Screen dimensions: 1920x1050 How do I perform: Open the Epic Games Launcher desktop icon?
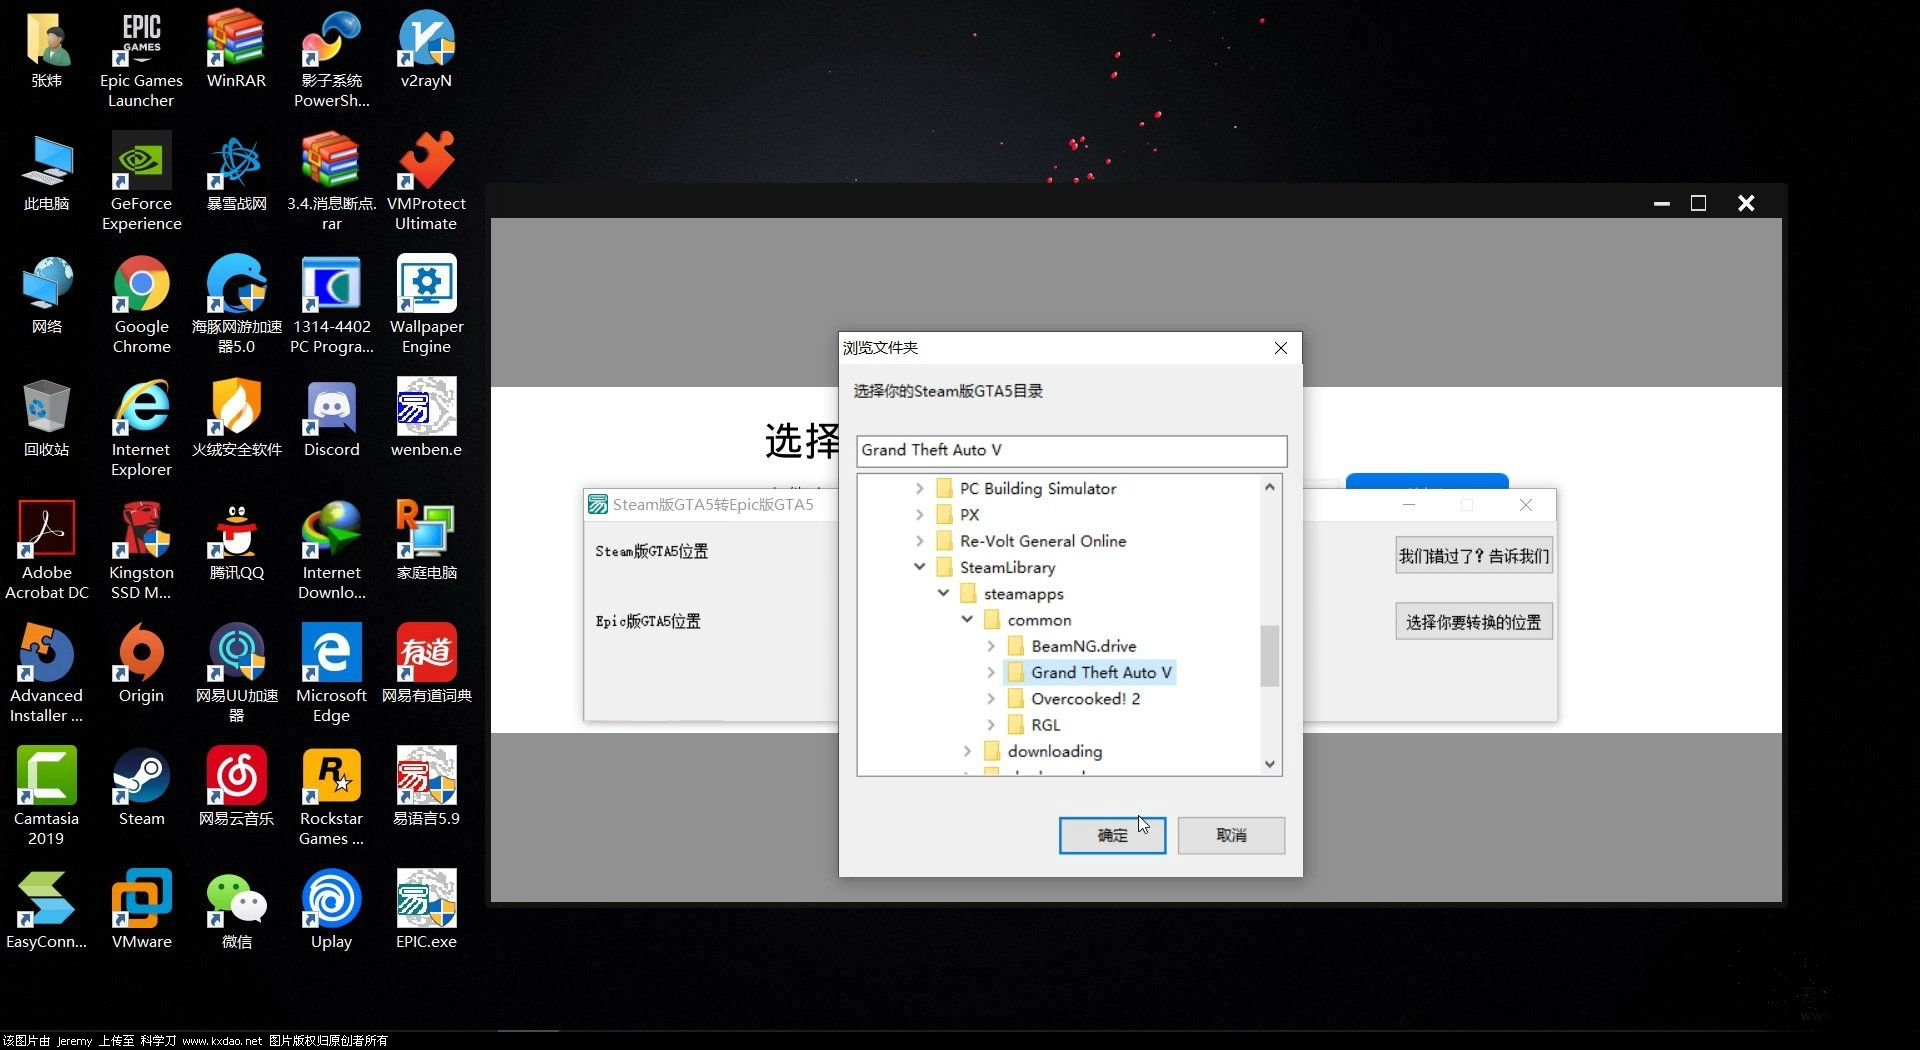(141, 59)
